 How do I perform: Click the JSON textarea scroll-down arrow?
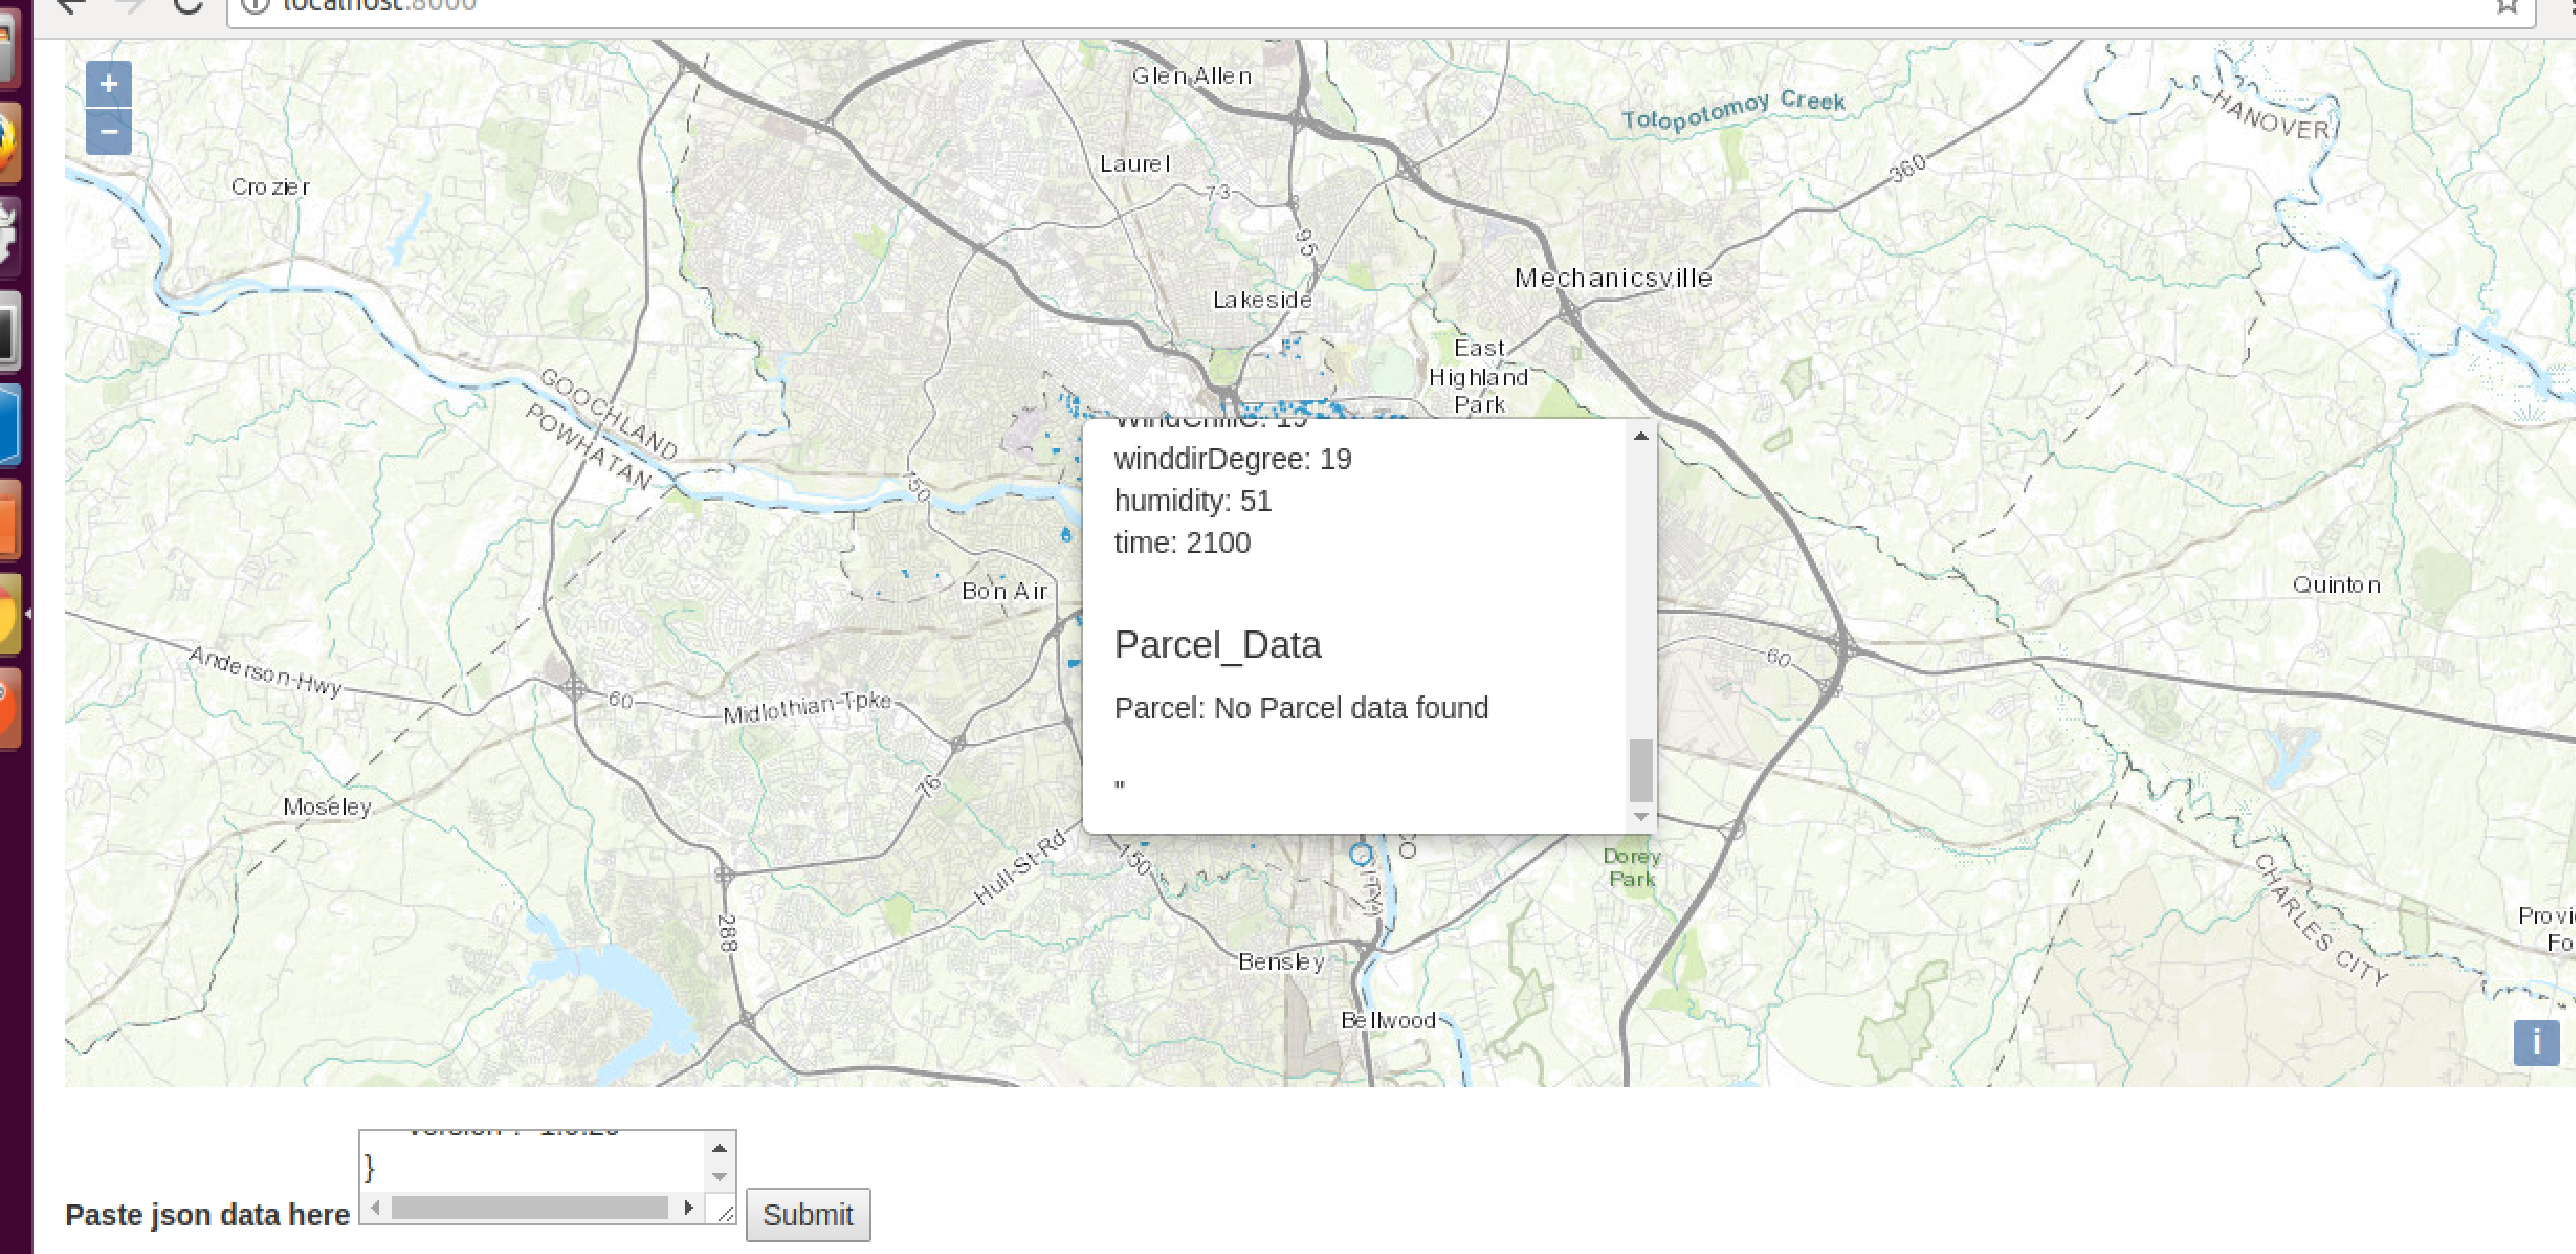click(719, 1177)
